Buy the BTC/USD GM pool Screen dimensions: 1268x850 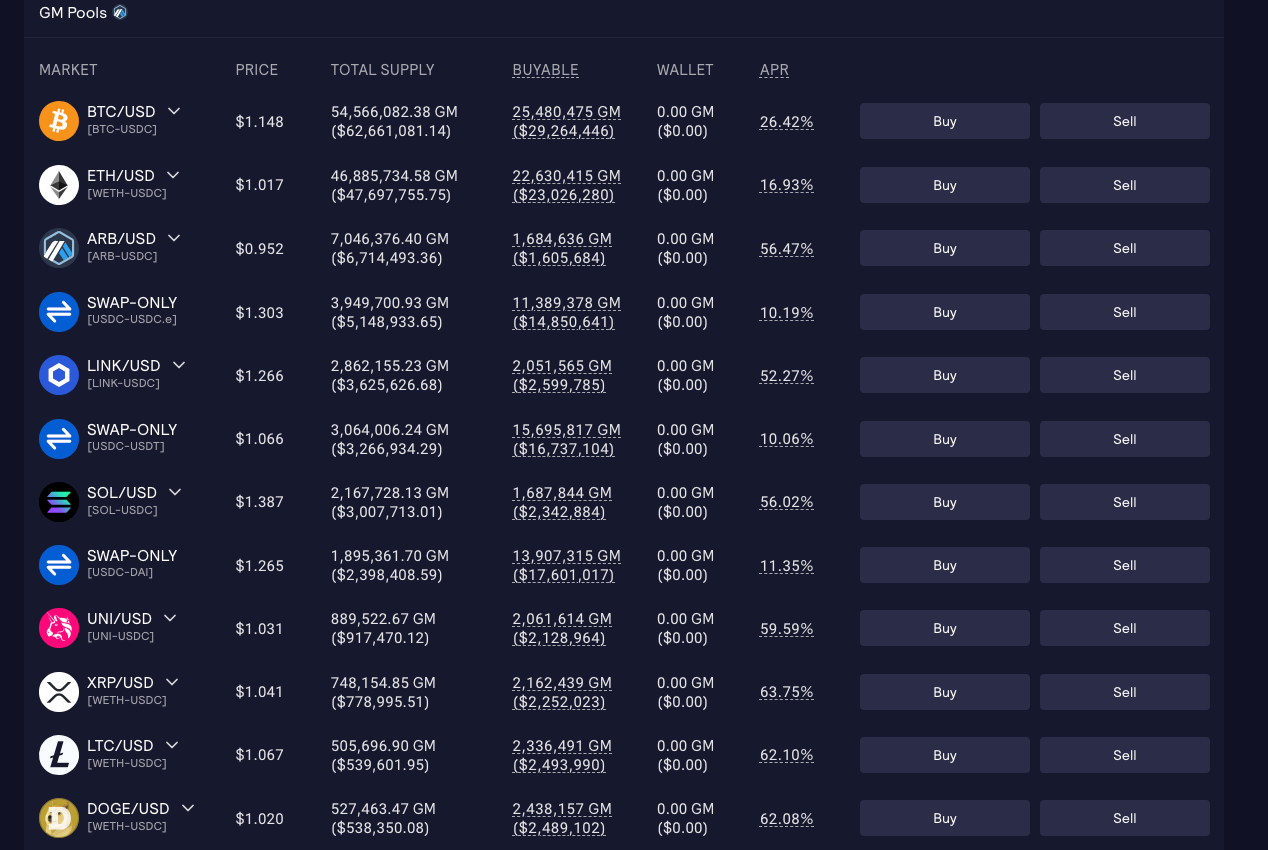[x=944, y=121]
